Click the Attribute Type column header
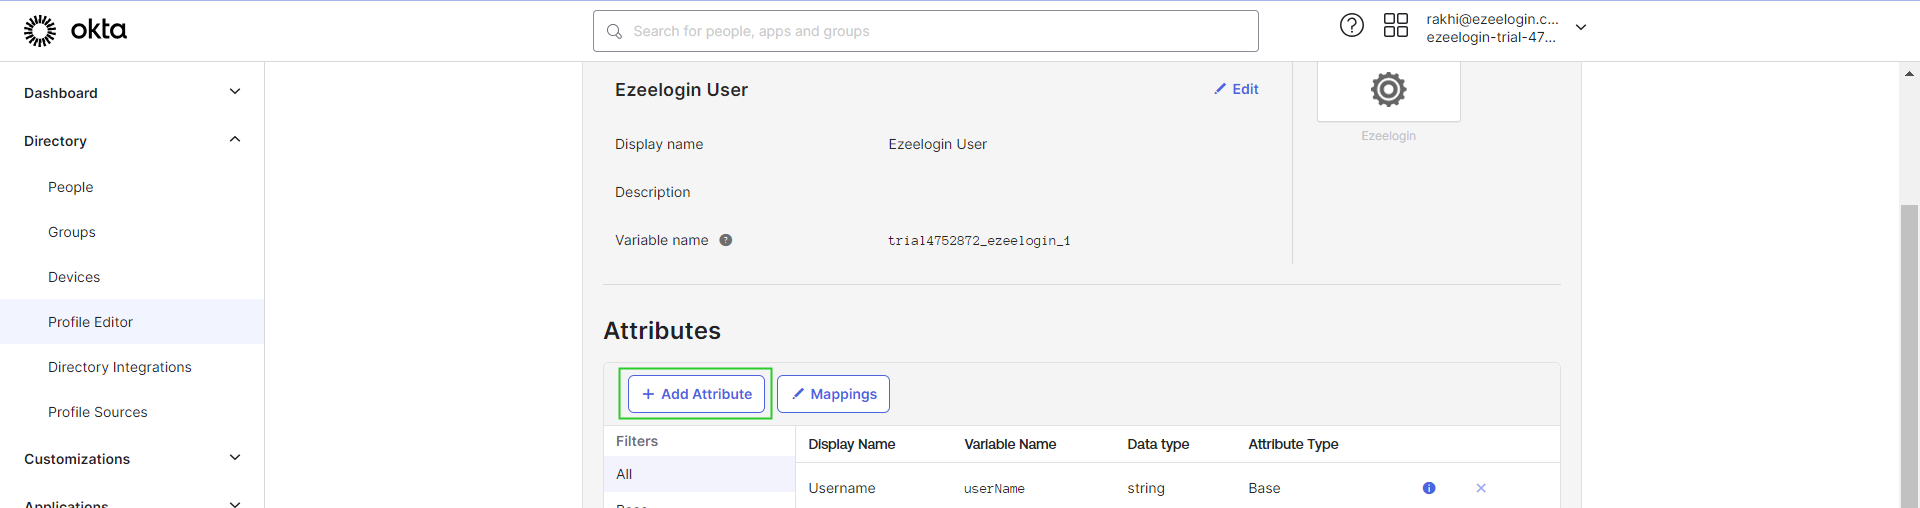1920x508 pixels. pyautogui.click(x=1293, y=444)
